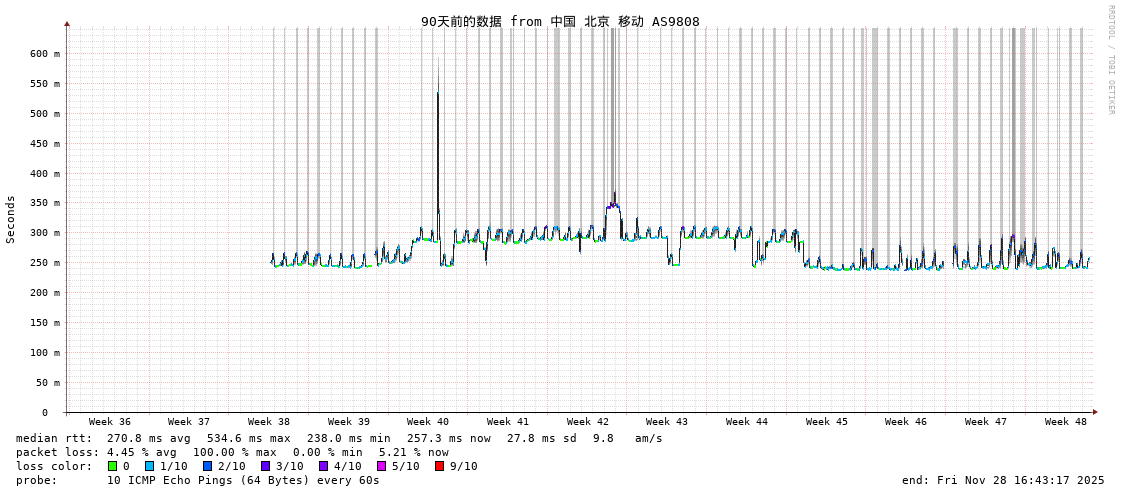Click 'Week 38' on the time axis
Image resolution: width=1121 pixels, height=494 pixels.
(269, 422)
